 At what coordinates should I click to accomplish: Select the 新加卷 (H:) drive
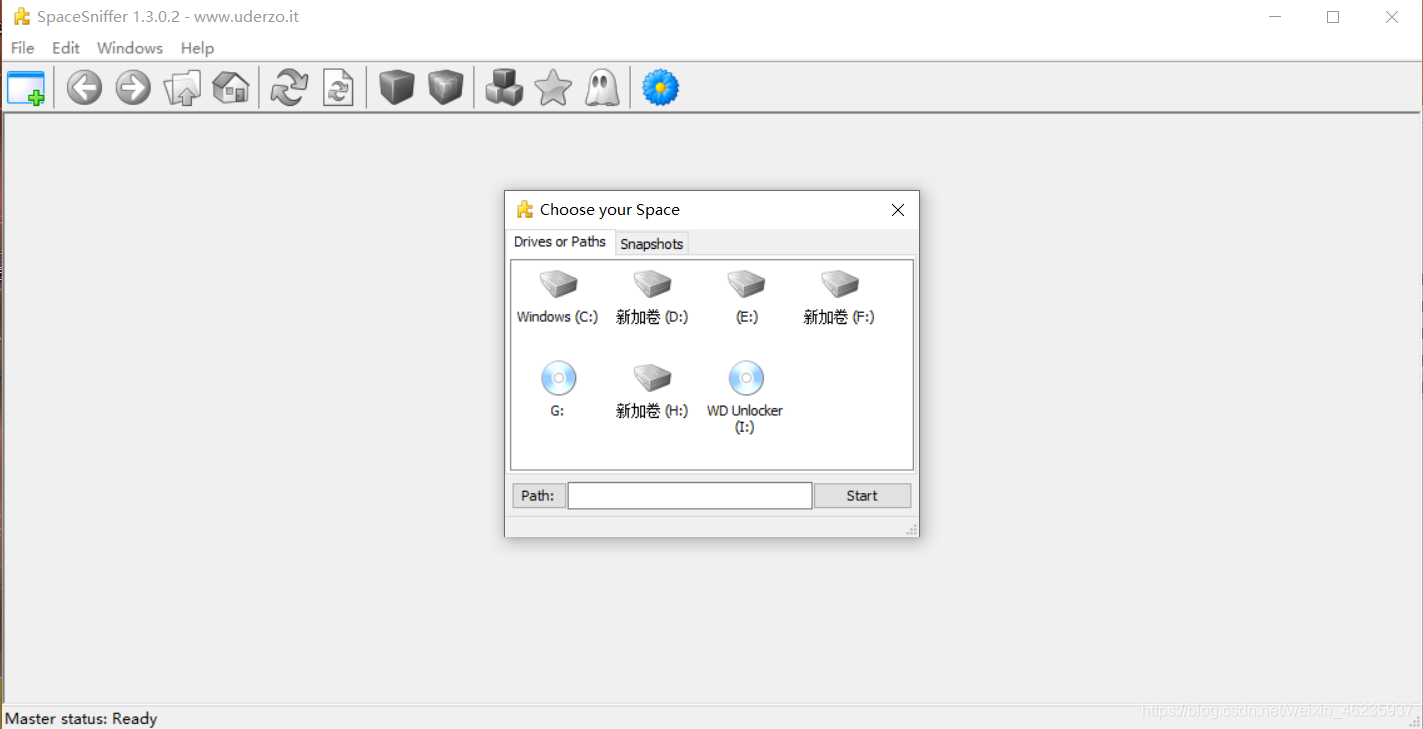point(652,391)
